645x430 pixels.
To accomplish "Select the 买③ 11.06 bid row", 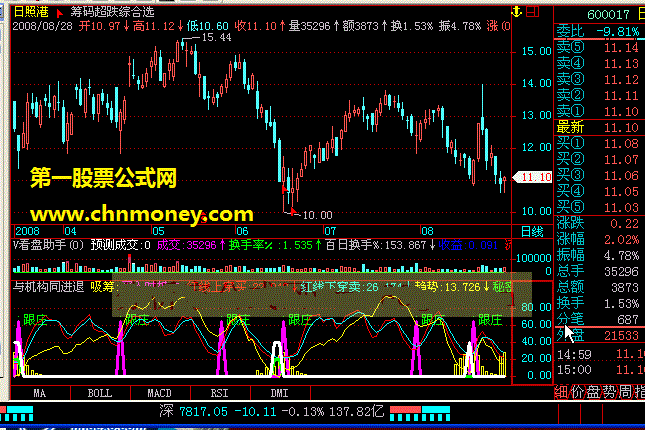I will tap(599, 175).
